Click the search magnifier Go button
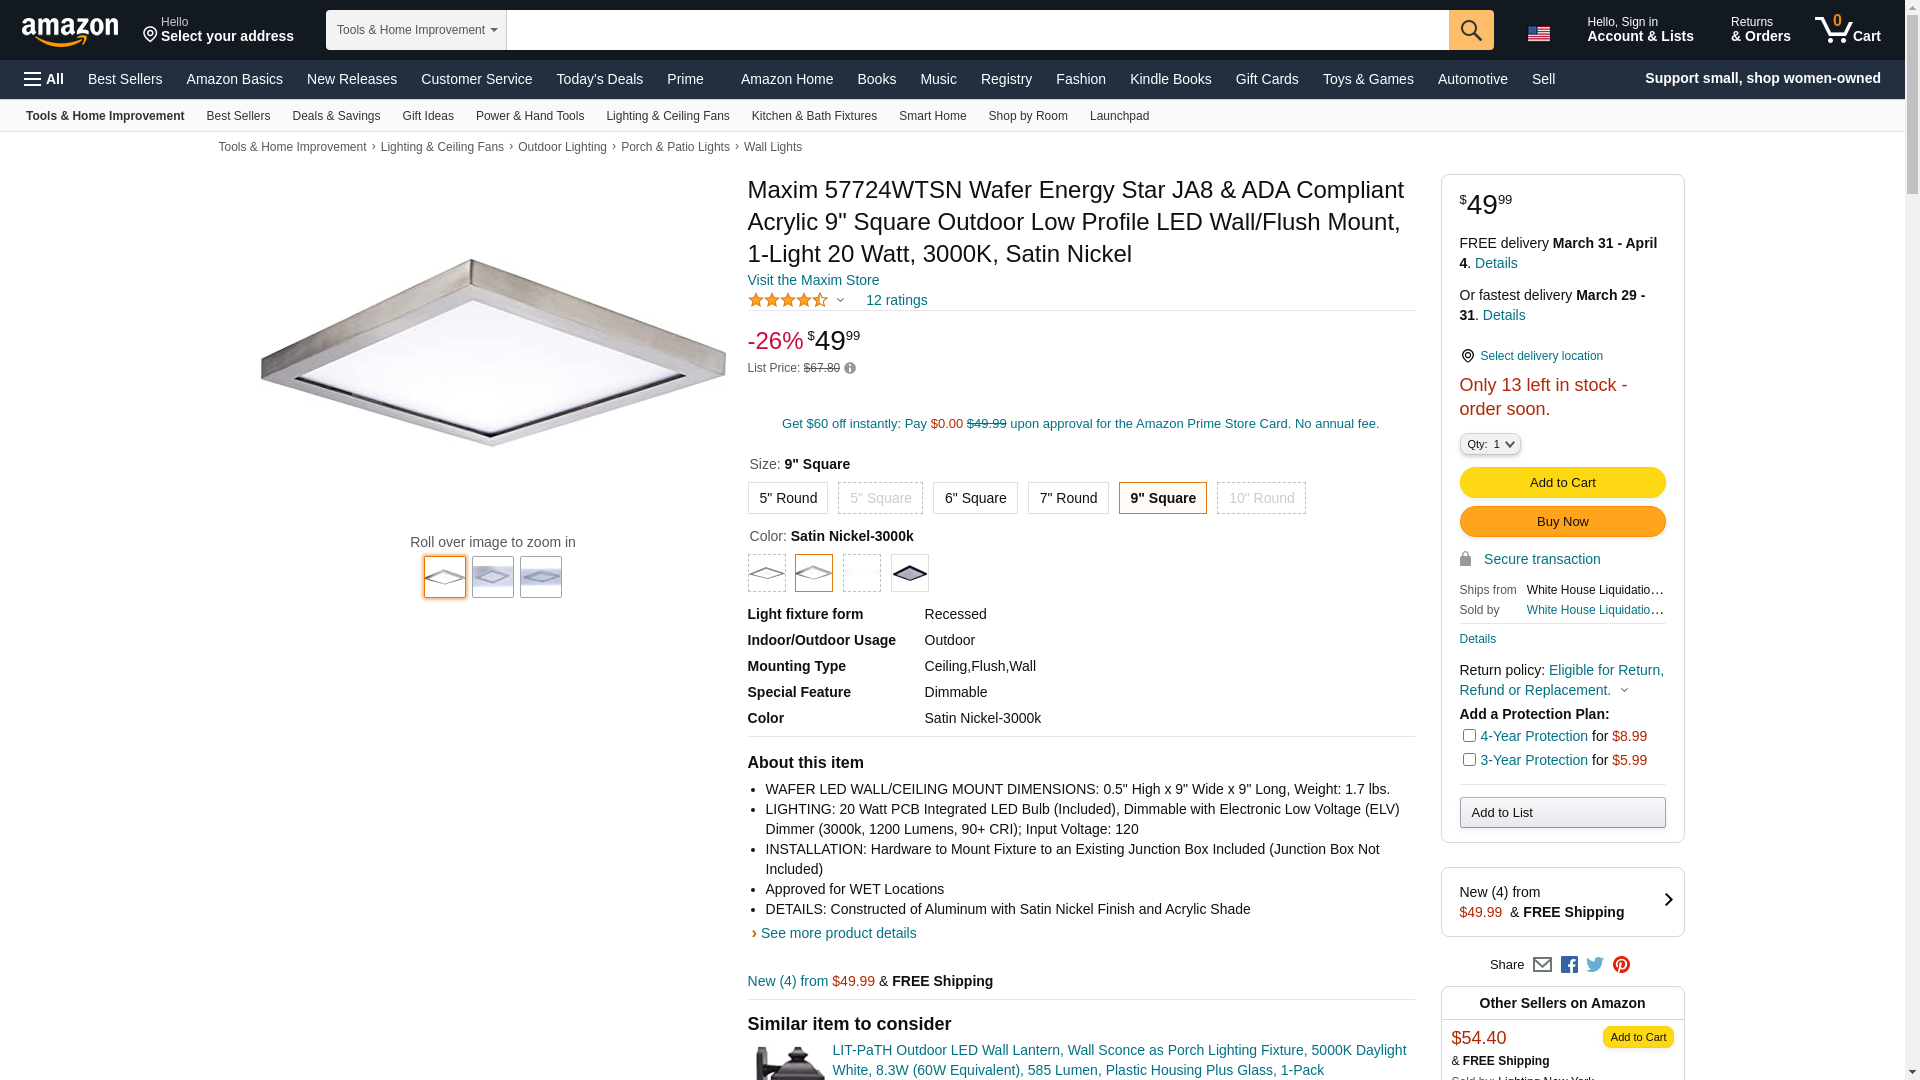Viewport: 1920px width, 1080px height. point(1470,30)
